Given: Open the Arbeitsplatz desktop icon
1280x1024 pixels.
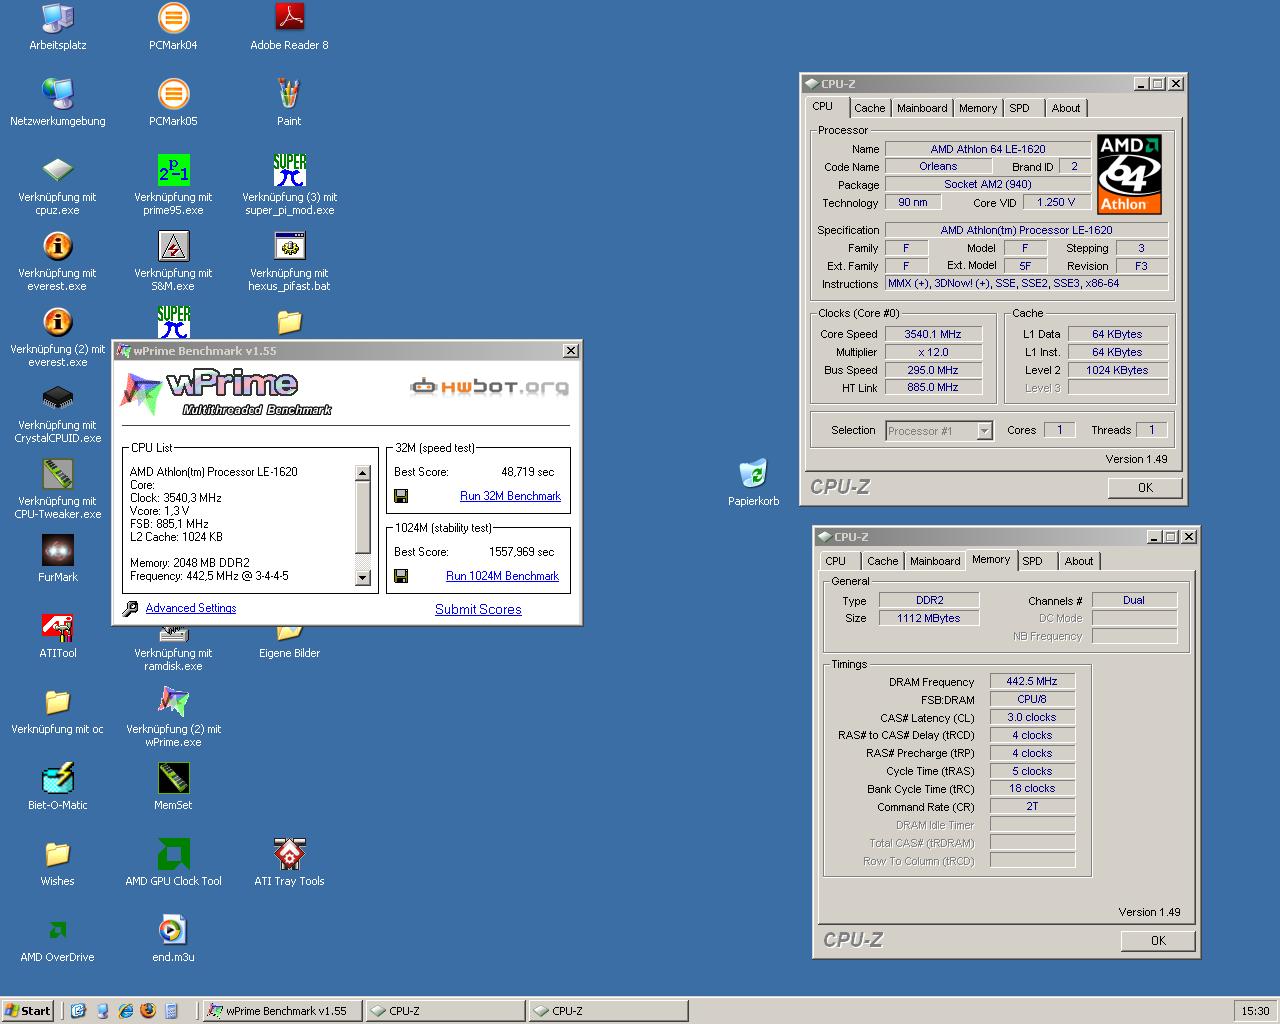Looking at the screenshot, I should [x=57, y=18].
